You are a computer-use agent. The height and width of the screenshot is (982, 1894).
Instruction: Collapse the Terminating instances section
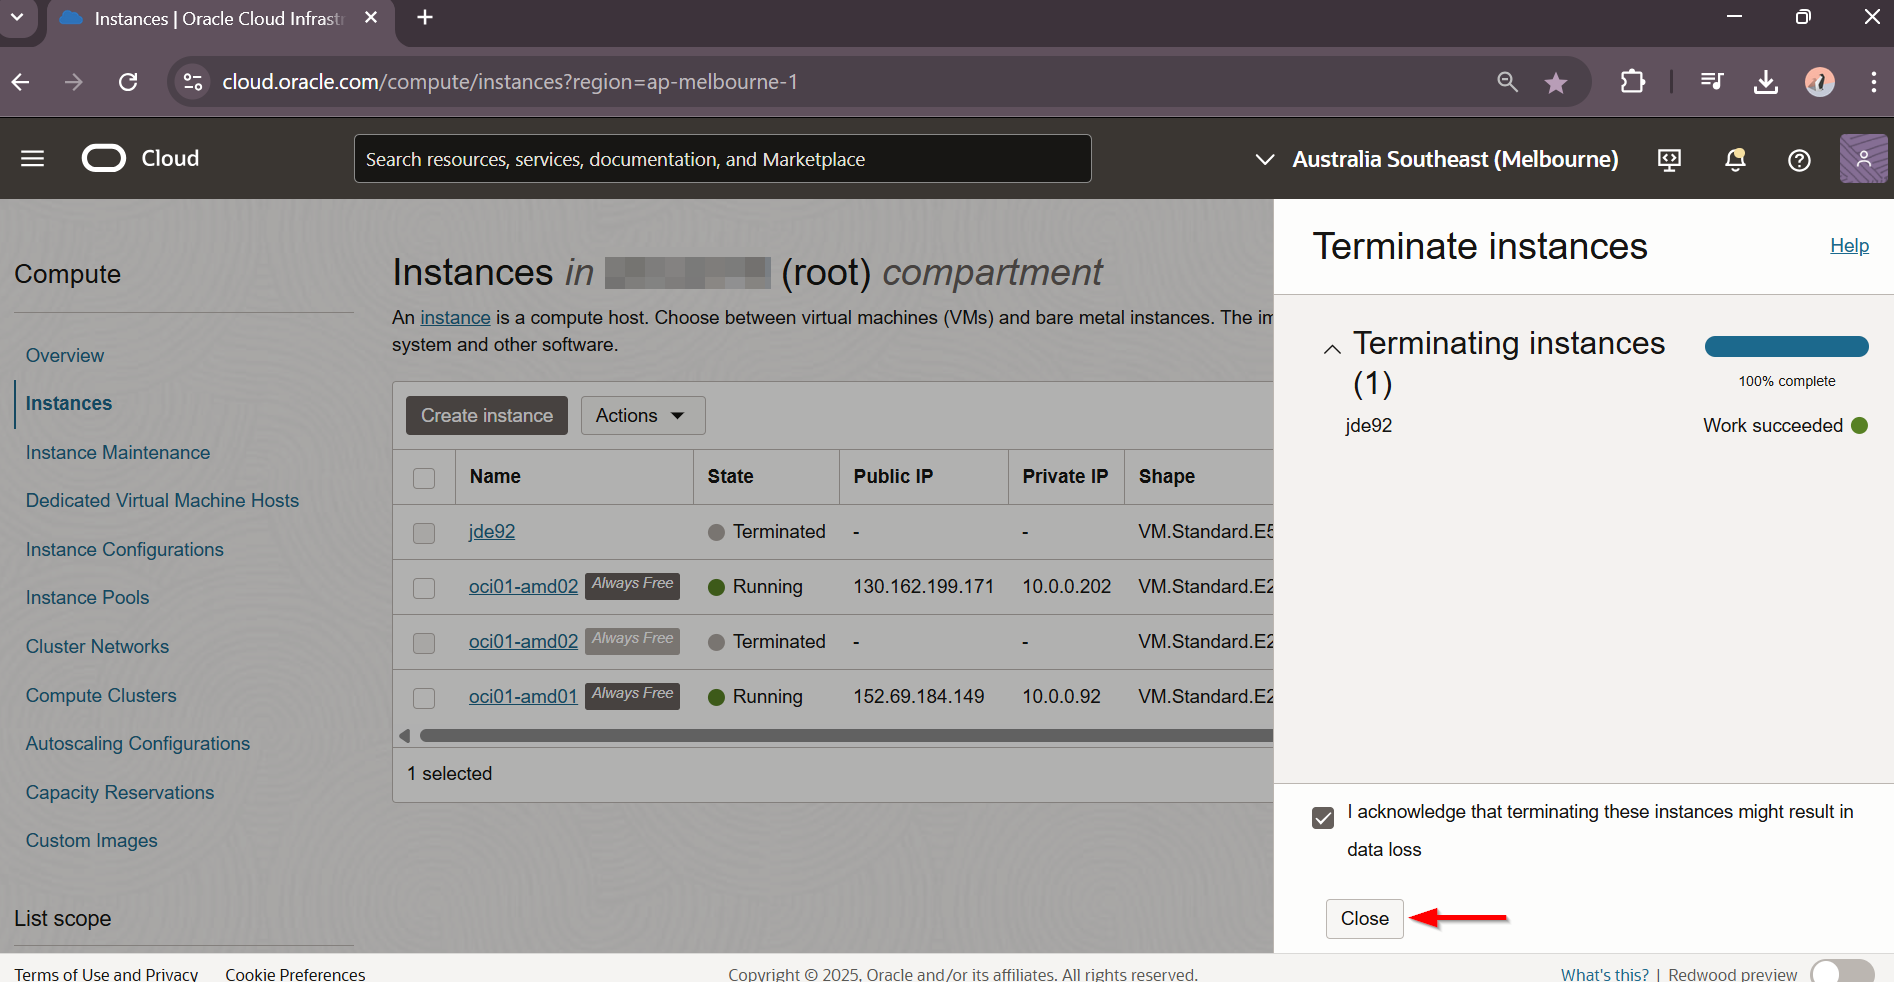(x=1332, y=349)
